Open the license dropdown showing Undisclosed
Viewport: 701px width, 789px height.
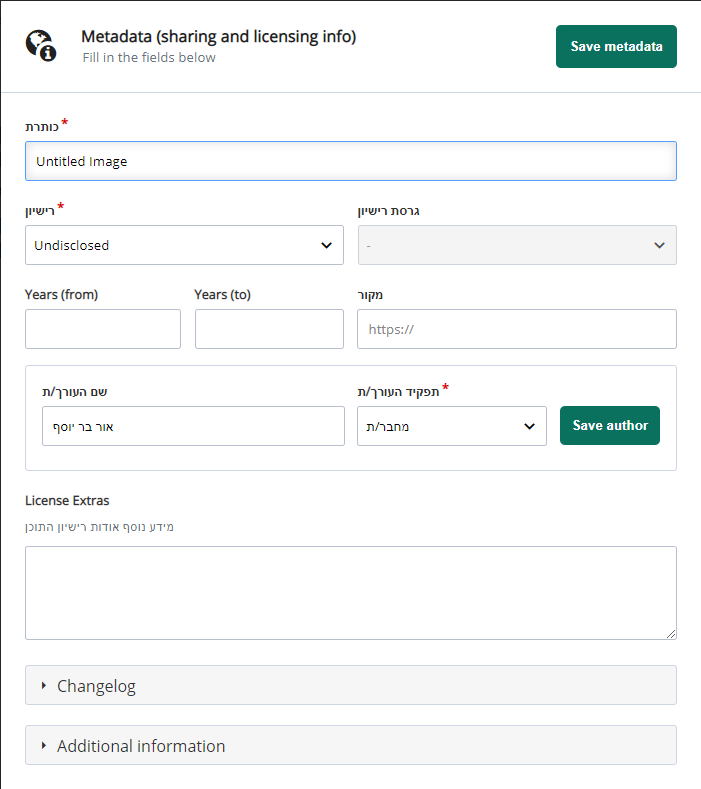coord(184,245)
